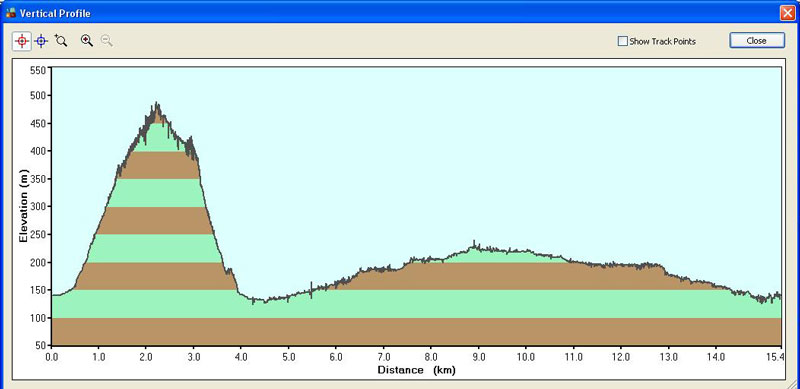
Task: Click the 1.0 distance axis value
Action: tap(99, 357)
